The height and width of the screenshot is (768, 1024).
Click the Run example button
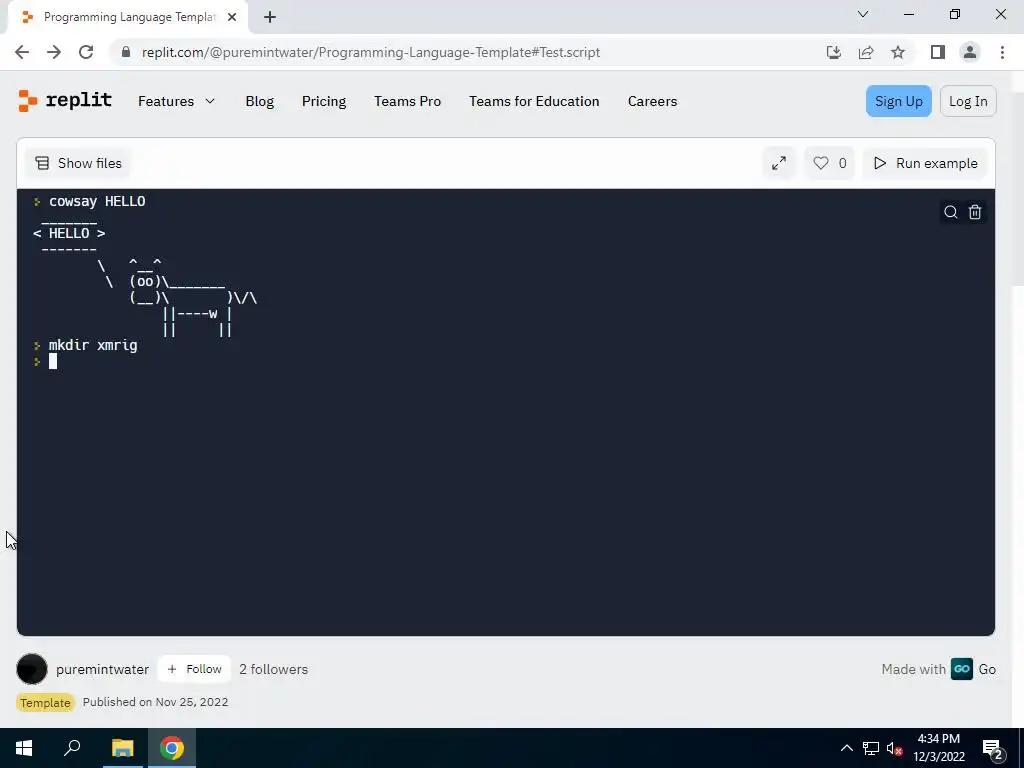point(925,163)
